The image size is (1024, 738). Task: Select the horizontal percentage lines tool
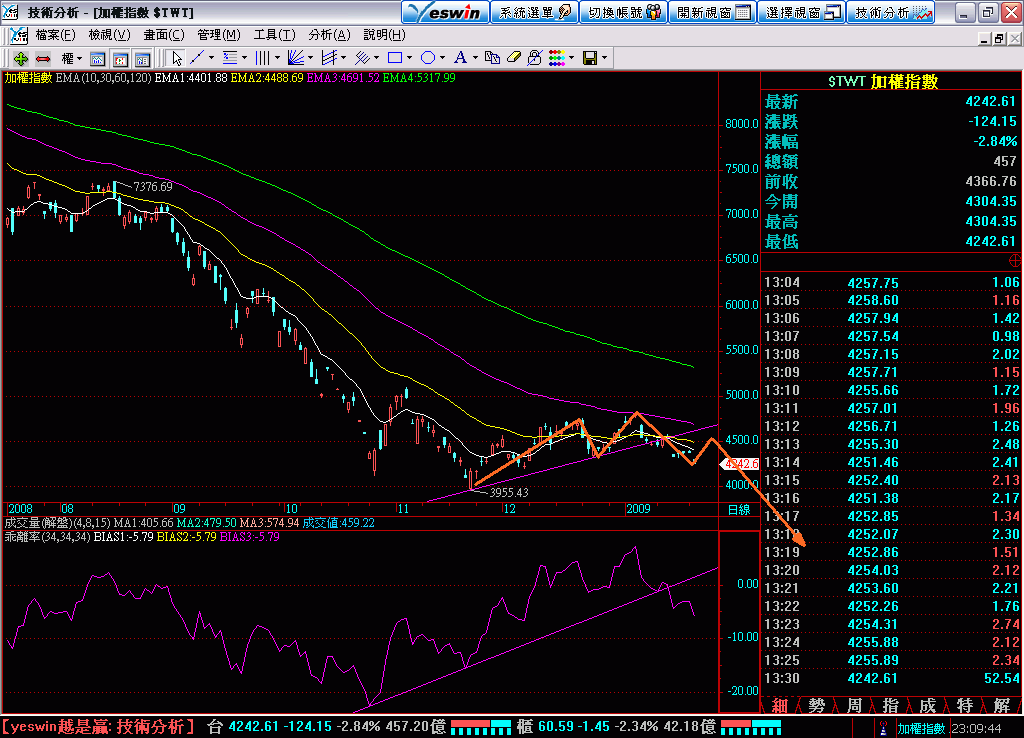click(x=230, y=58)
